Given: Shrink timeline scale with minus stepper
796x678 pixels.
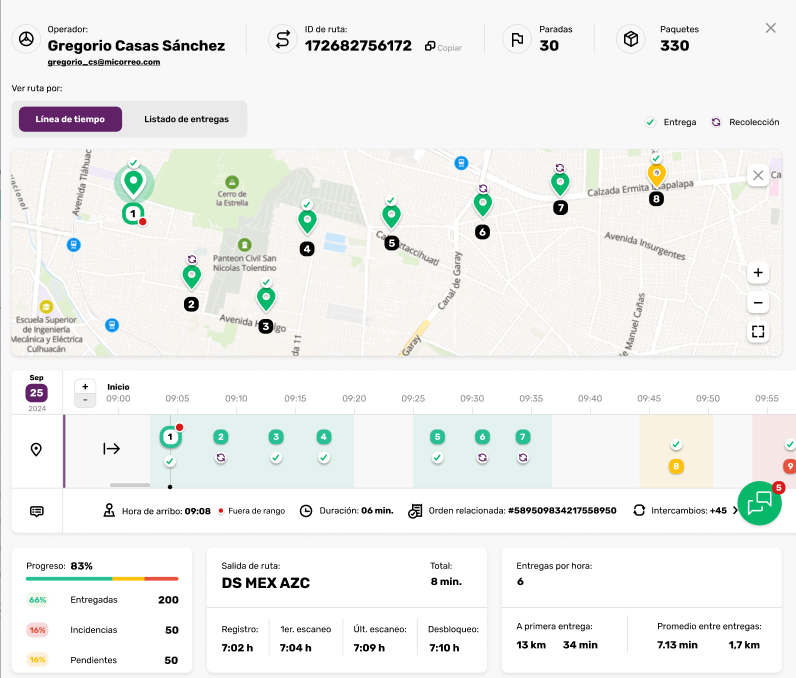Looking at the screenshot, I should 85,400.
